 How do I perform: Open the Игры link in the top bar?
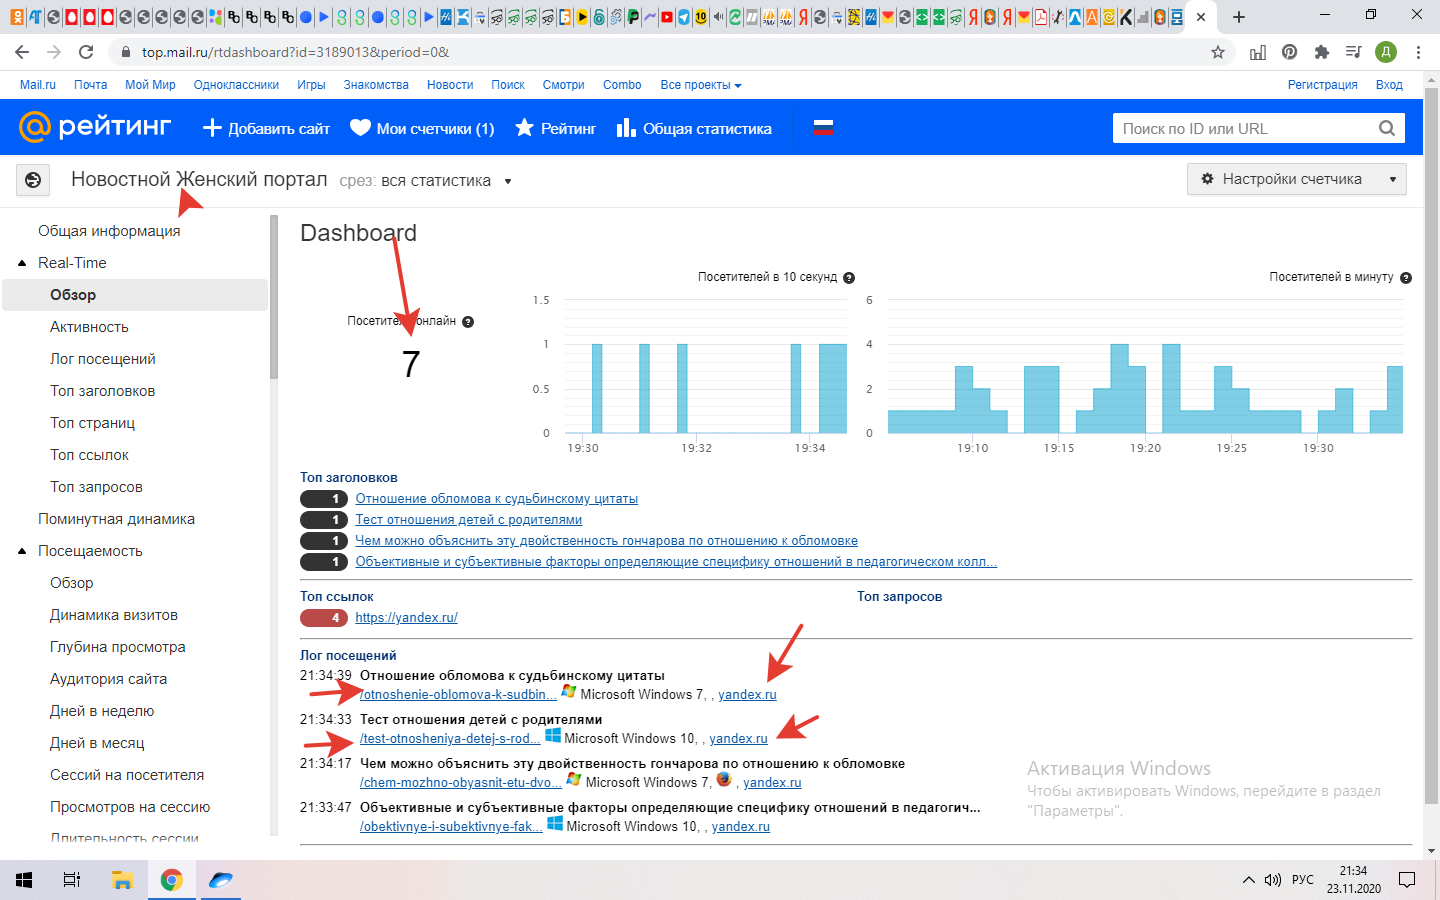[311, 85]
